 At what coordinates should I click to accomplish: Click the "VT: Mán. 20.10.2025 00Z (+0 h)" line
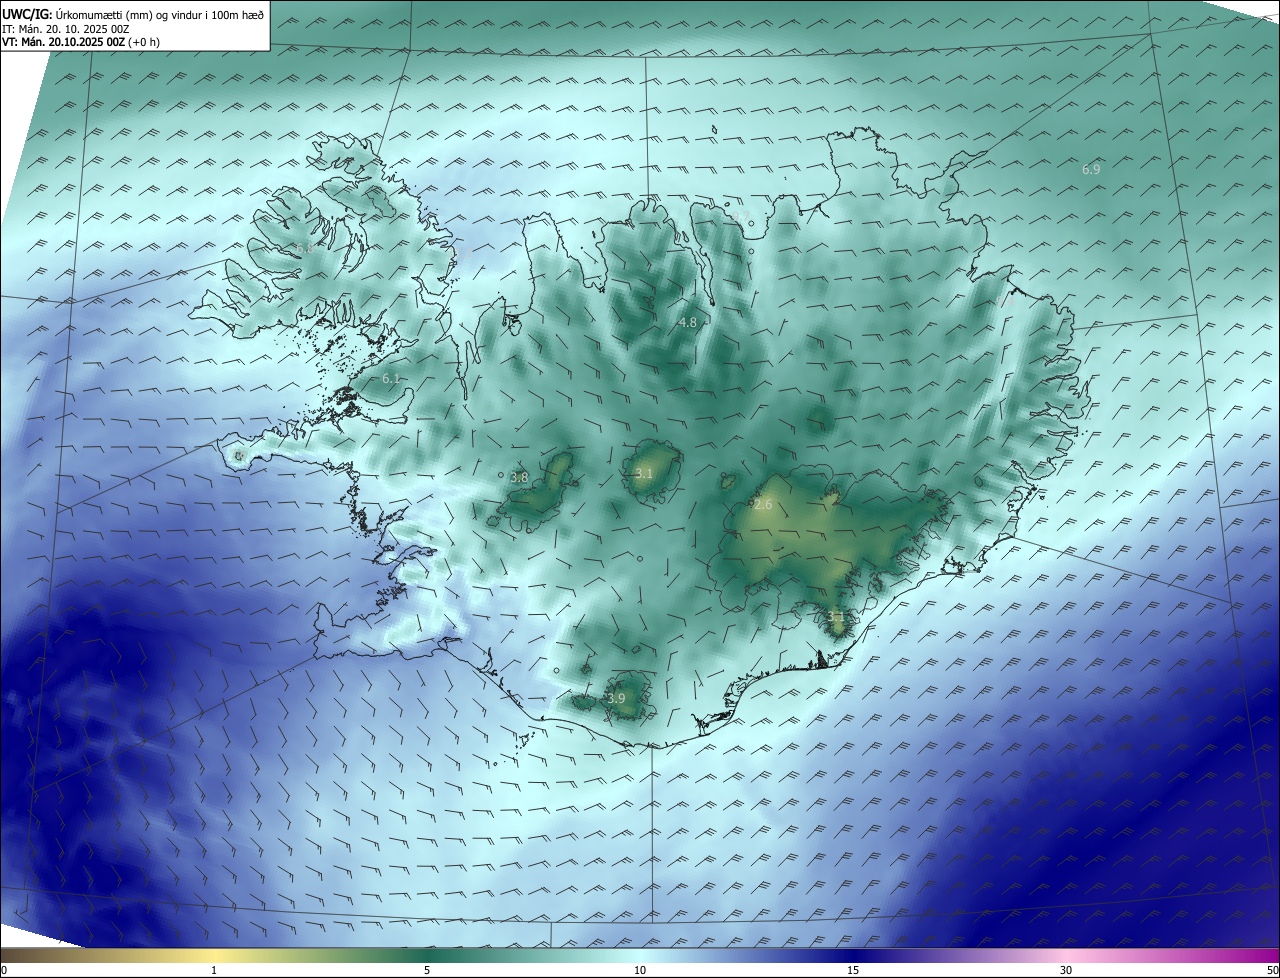pos(80,42)
